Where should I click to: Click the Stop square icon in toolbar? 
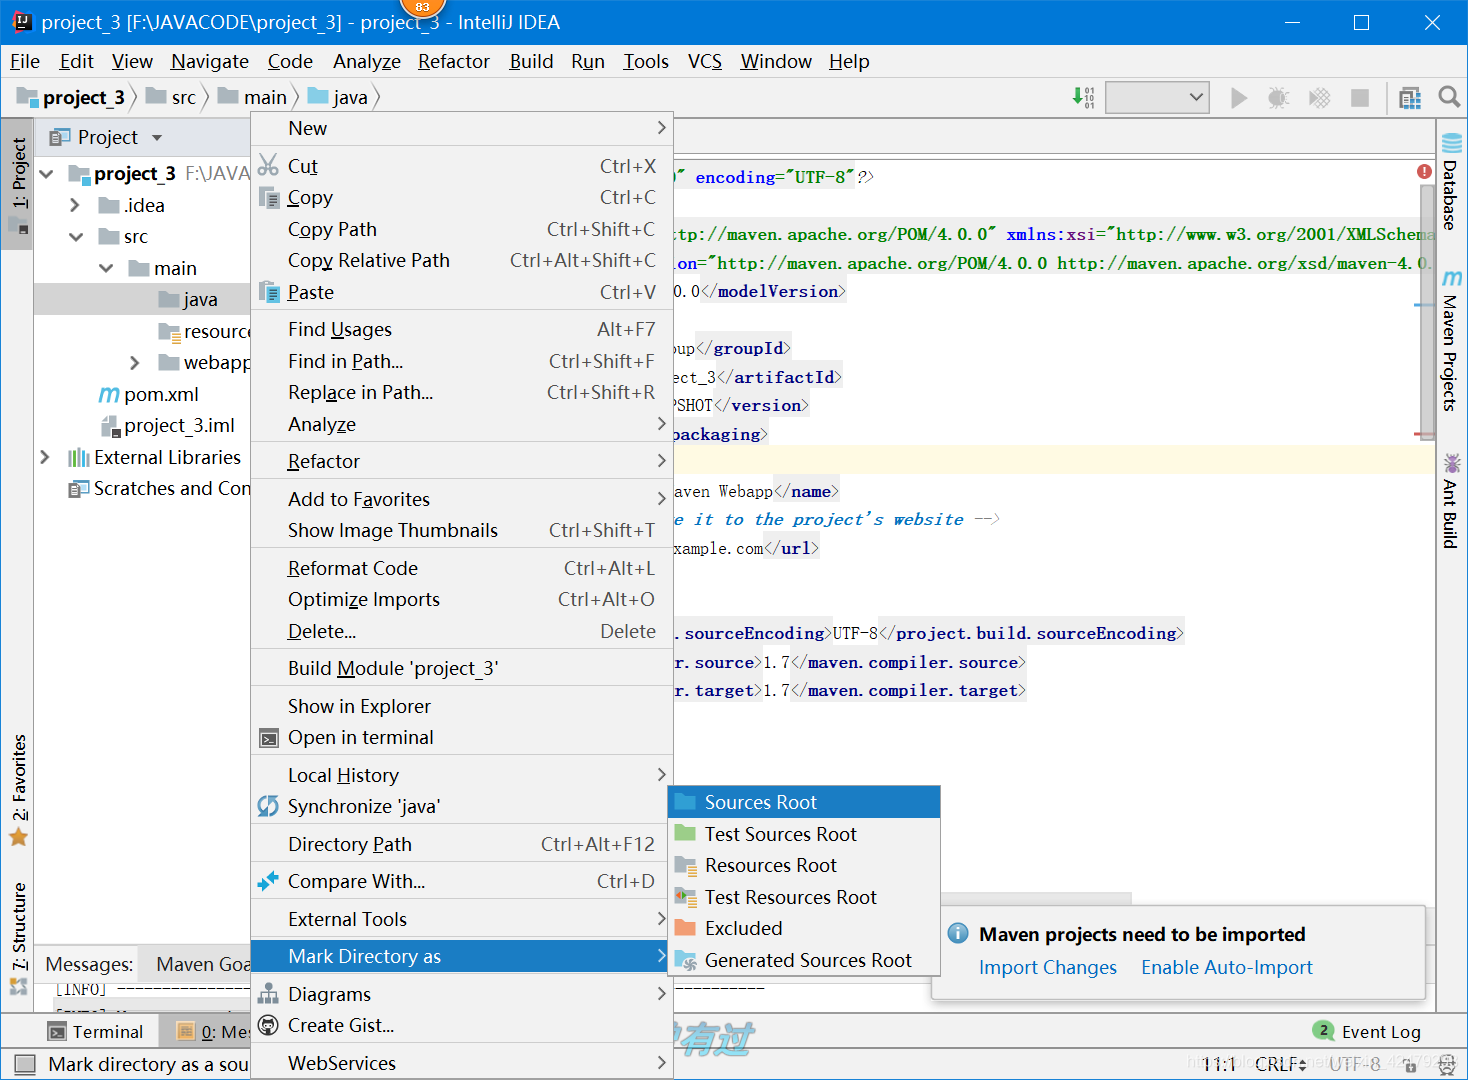(x=1360, y=98)
